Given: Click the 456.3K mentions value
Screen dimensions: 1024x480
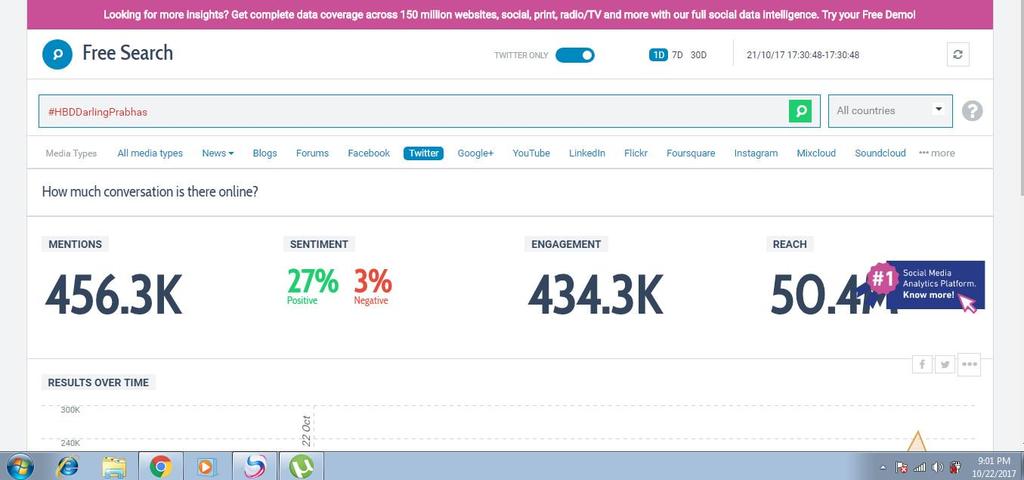Looking at the screenshot, I should [x=114, y=295].
